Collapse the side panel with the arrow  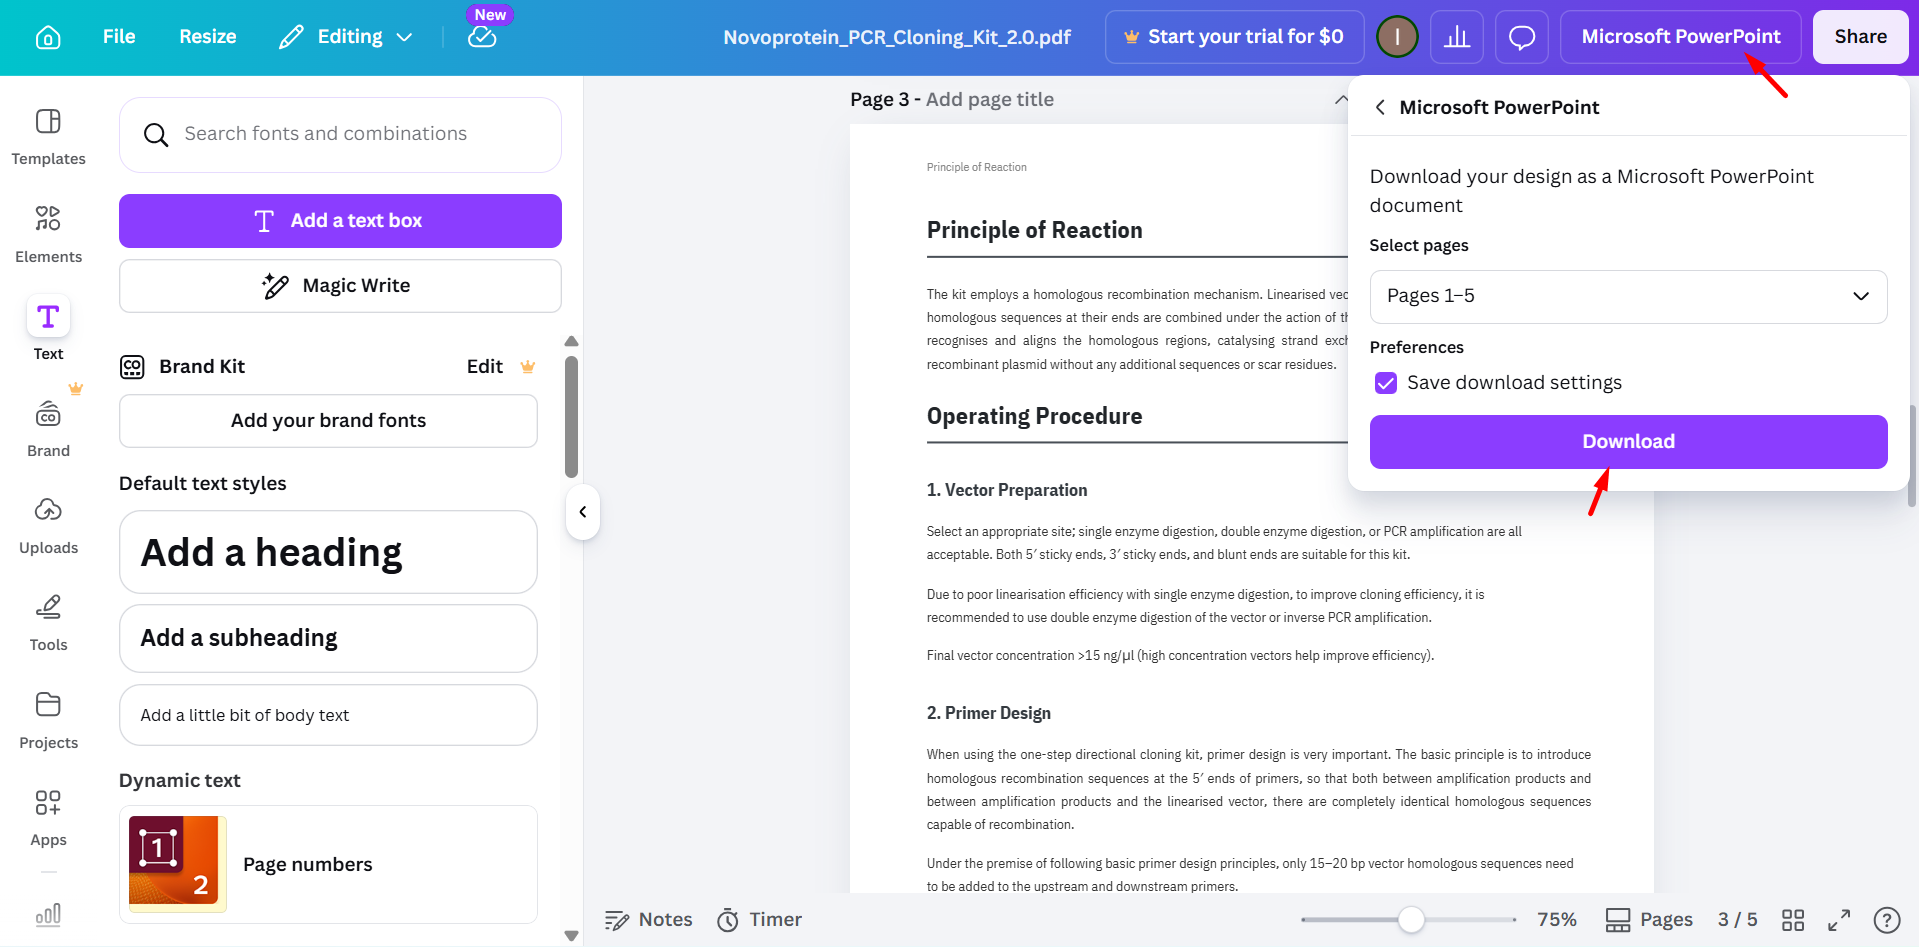click(583, 512)
